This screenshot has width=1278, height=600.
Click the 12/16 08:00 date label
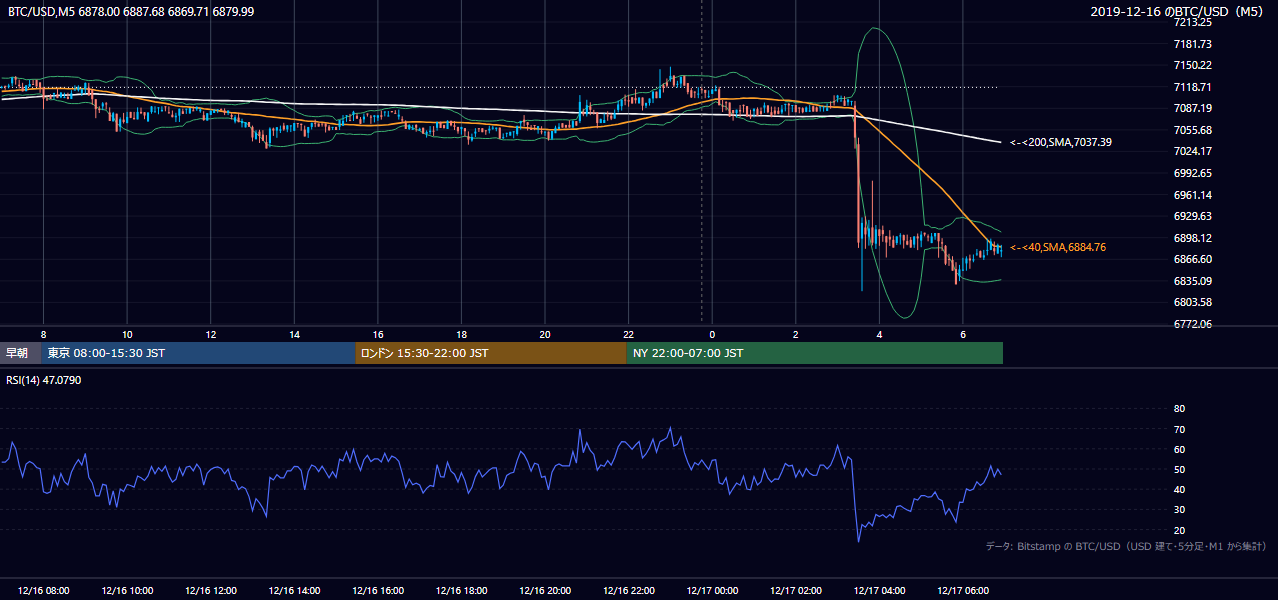(x=44, y=591)
